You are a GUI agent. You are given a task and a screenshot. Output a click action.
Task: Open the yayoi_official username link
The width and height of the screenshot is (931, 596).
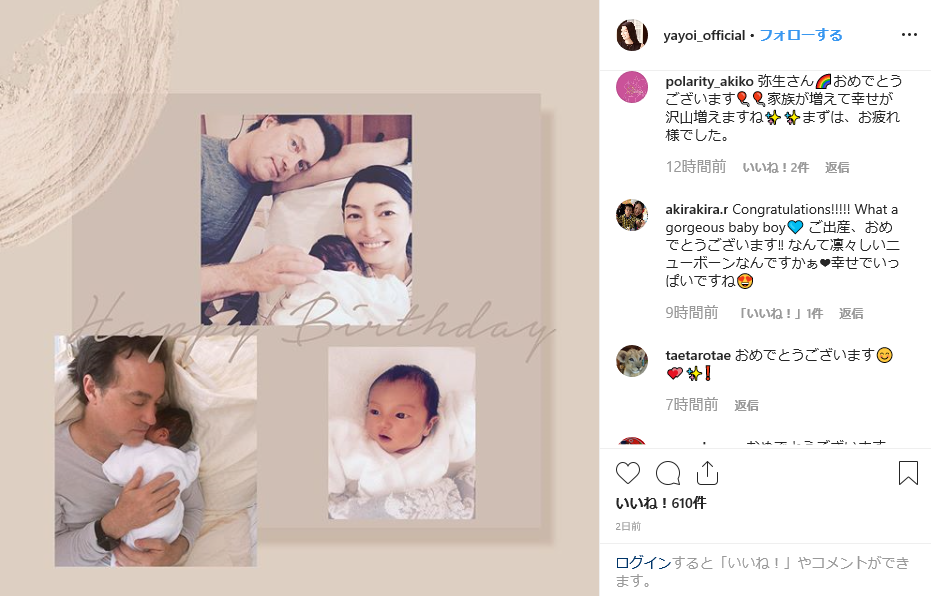pyautogui.click(x=704, y=36)
